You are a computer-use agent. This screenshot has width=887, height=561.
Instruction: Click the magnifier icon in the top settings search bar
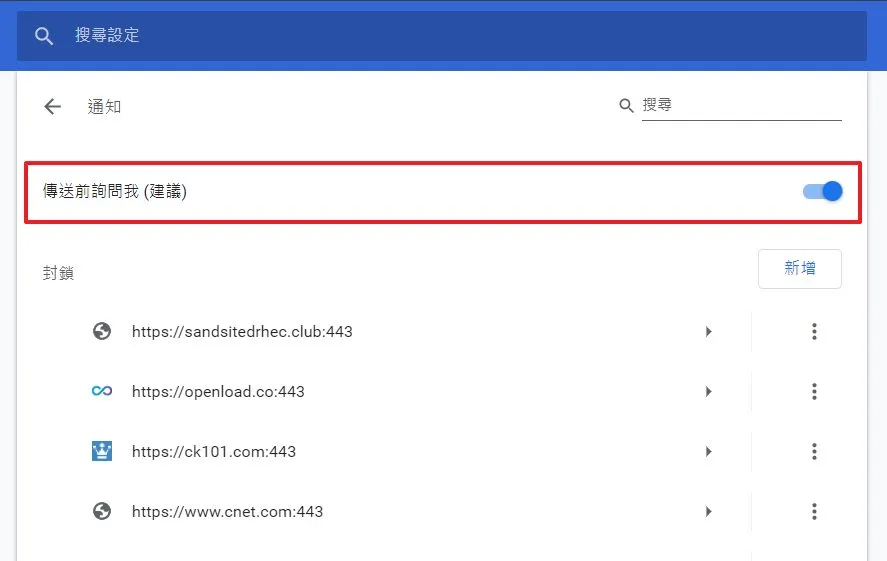[44, 36]
